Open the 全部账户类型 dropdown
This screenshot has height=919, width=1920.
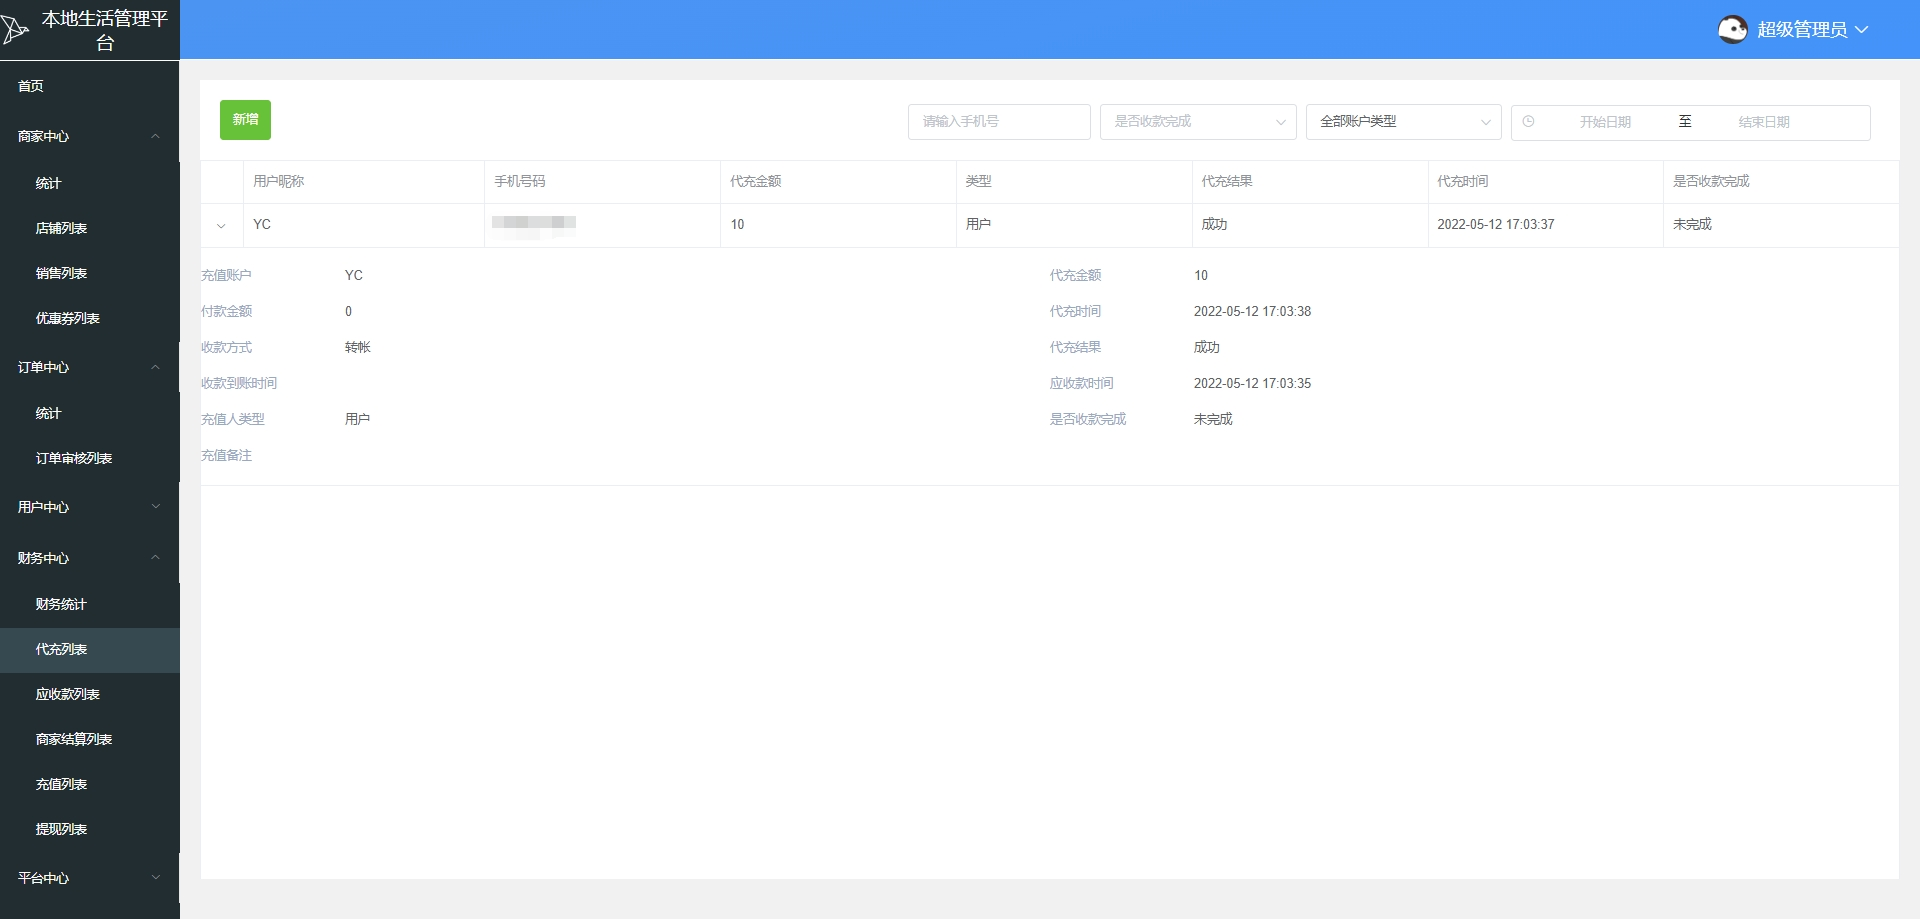coord(1402,122)
